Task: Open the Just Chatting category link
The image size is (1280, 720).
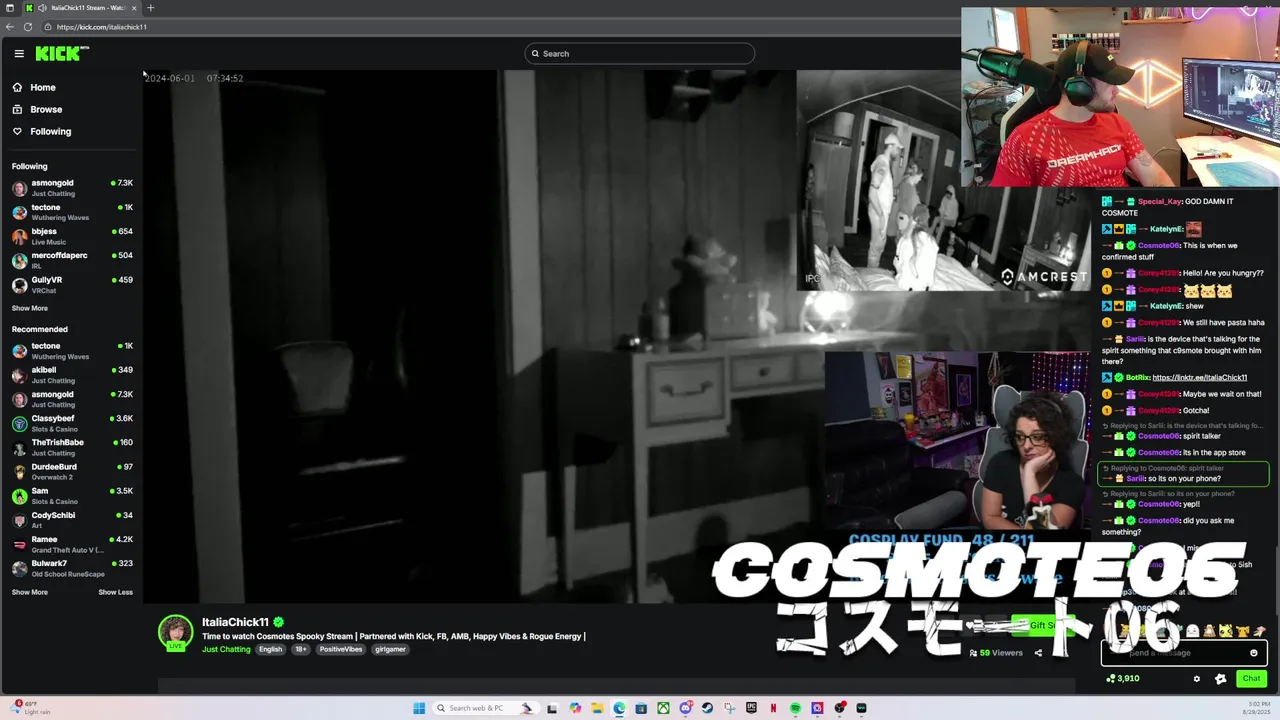Action: 226,649
